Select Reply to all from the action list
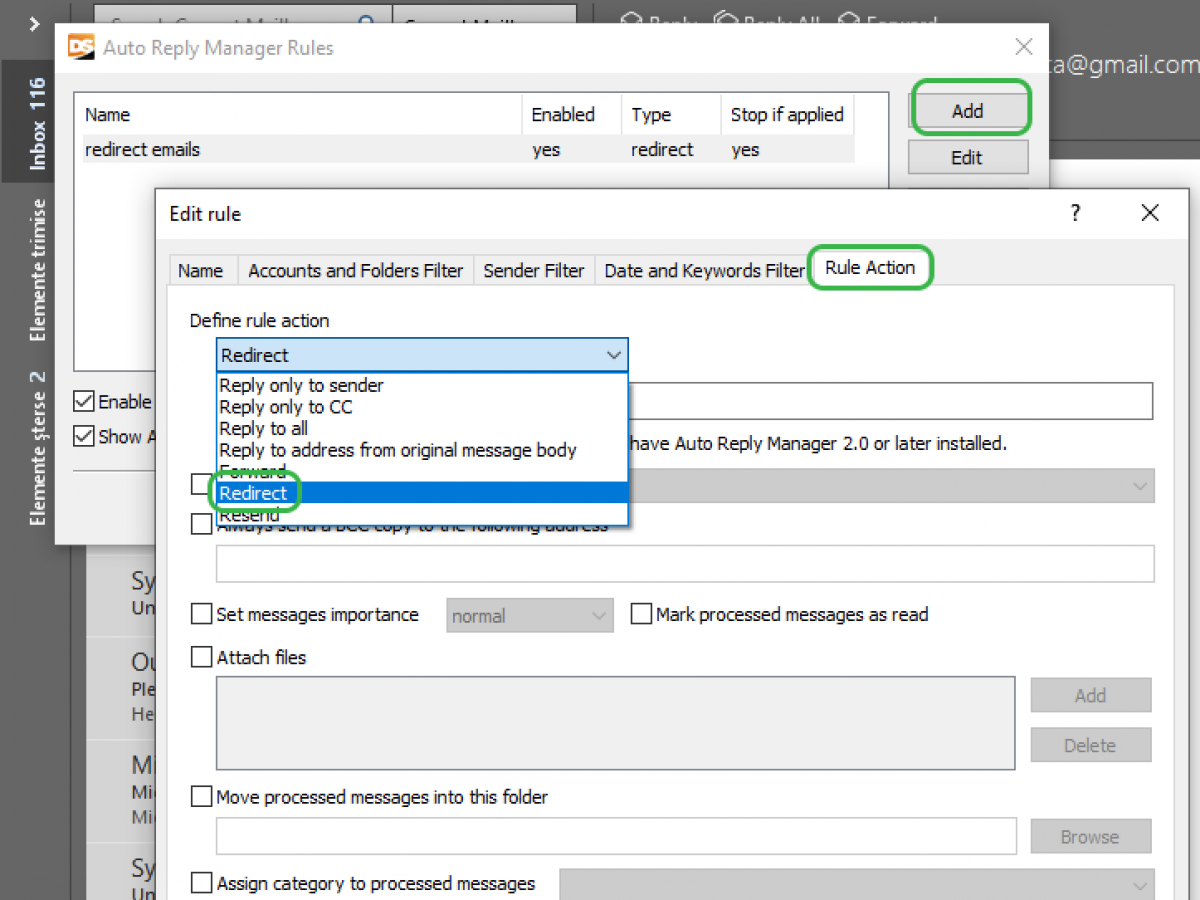 click(x=263, y=428)
